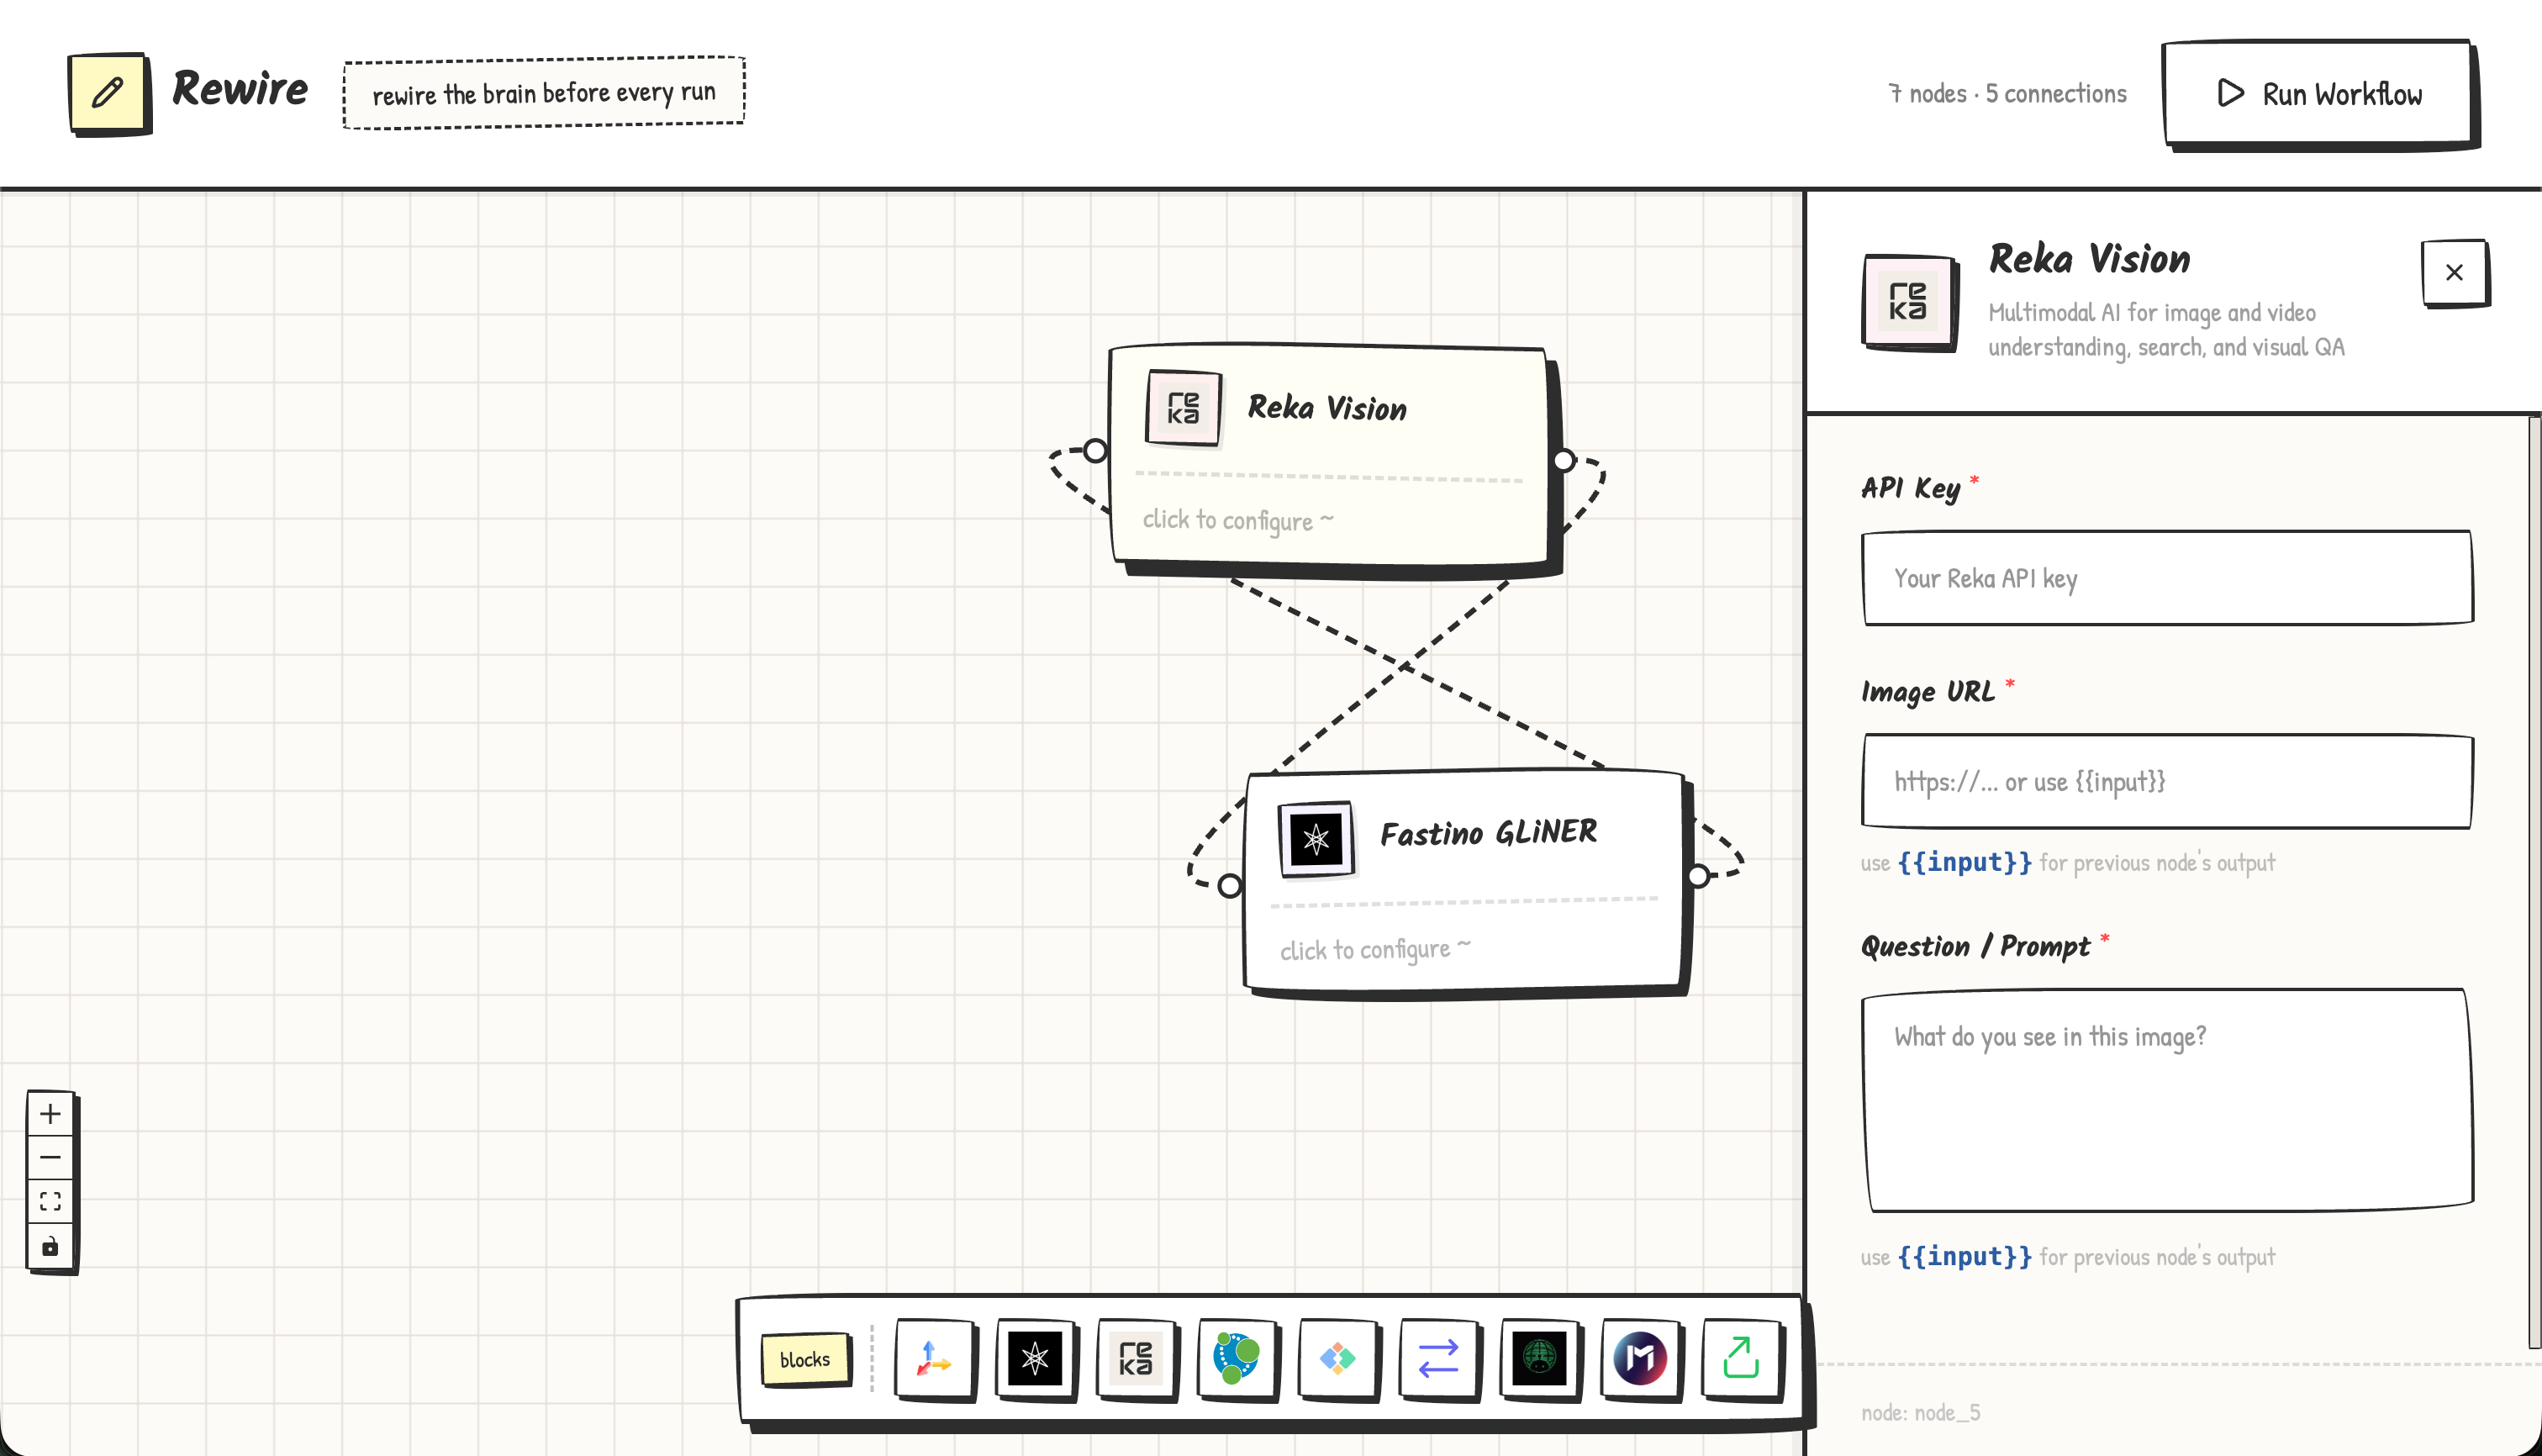The height and width of the screenshot is (1456, 2542).
Task: Add the three-colored-arrows block from toolbar
Action: 934,1358
